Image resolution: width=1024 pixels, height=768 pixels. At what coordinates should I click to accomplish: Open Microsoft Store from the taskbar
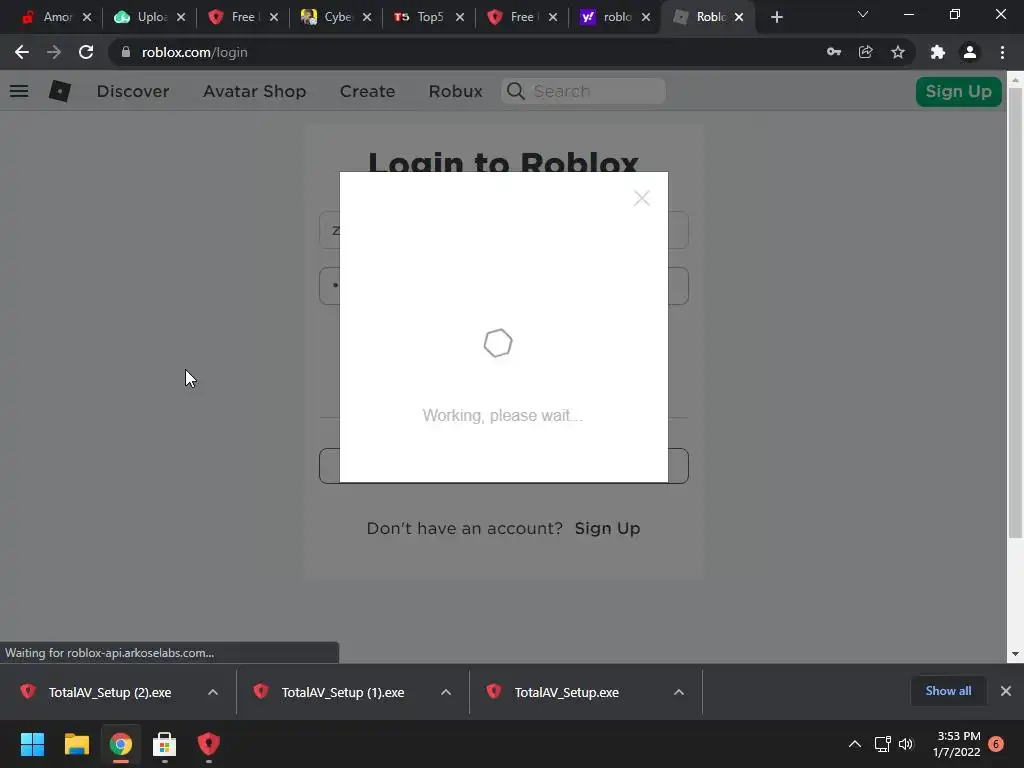pos(165,744)
